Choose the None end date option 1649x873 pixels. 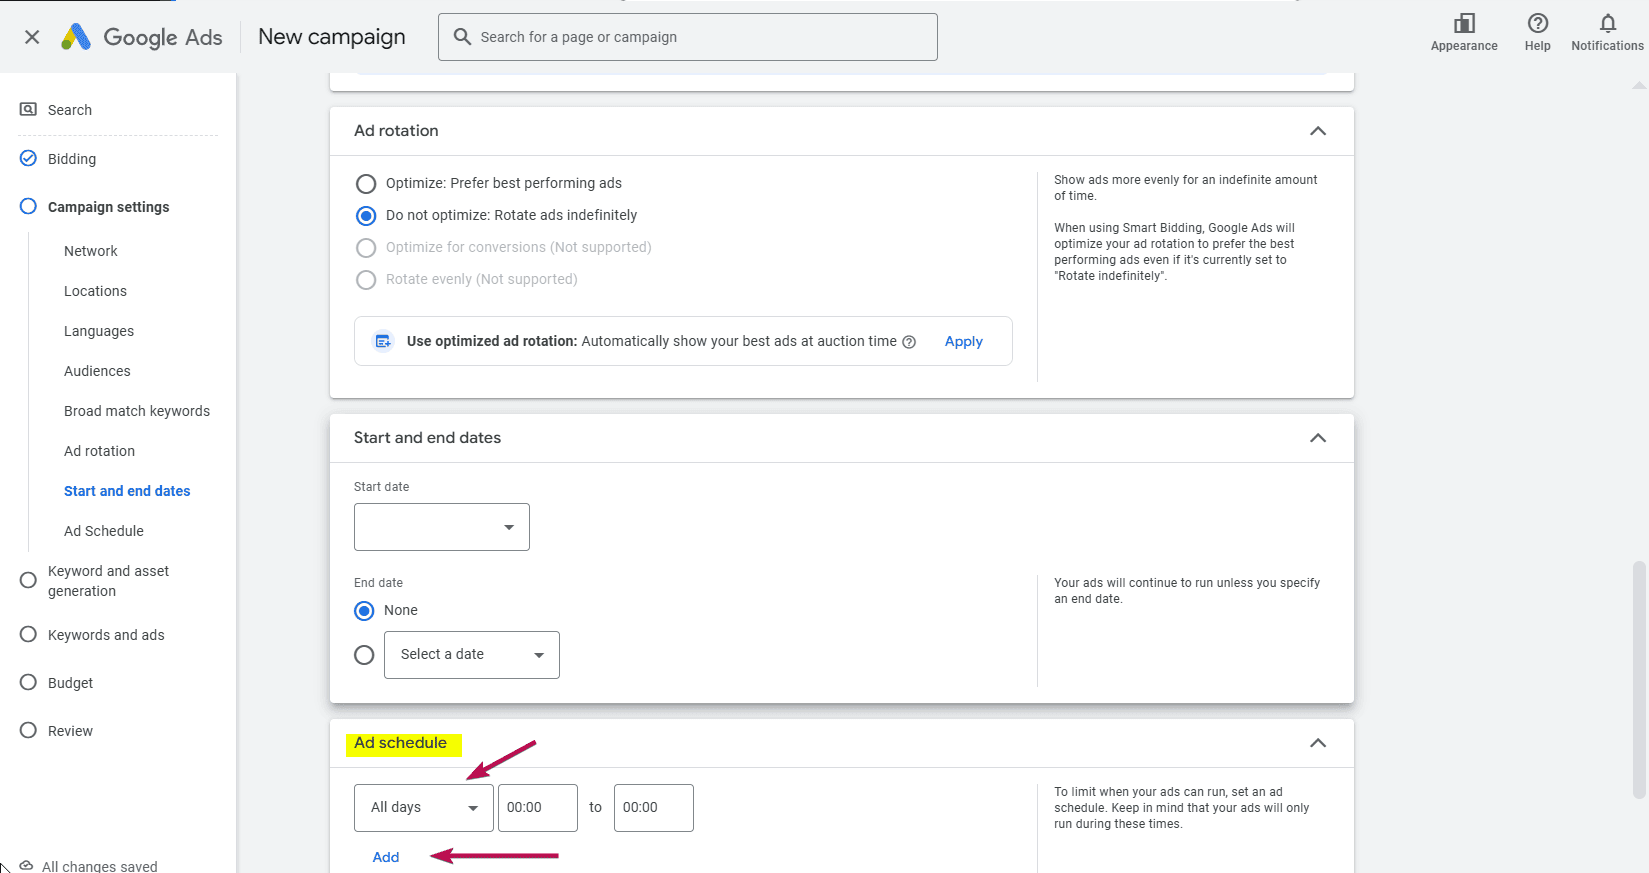(x=365, y=611)
